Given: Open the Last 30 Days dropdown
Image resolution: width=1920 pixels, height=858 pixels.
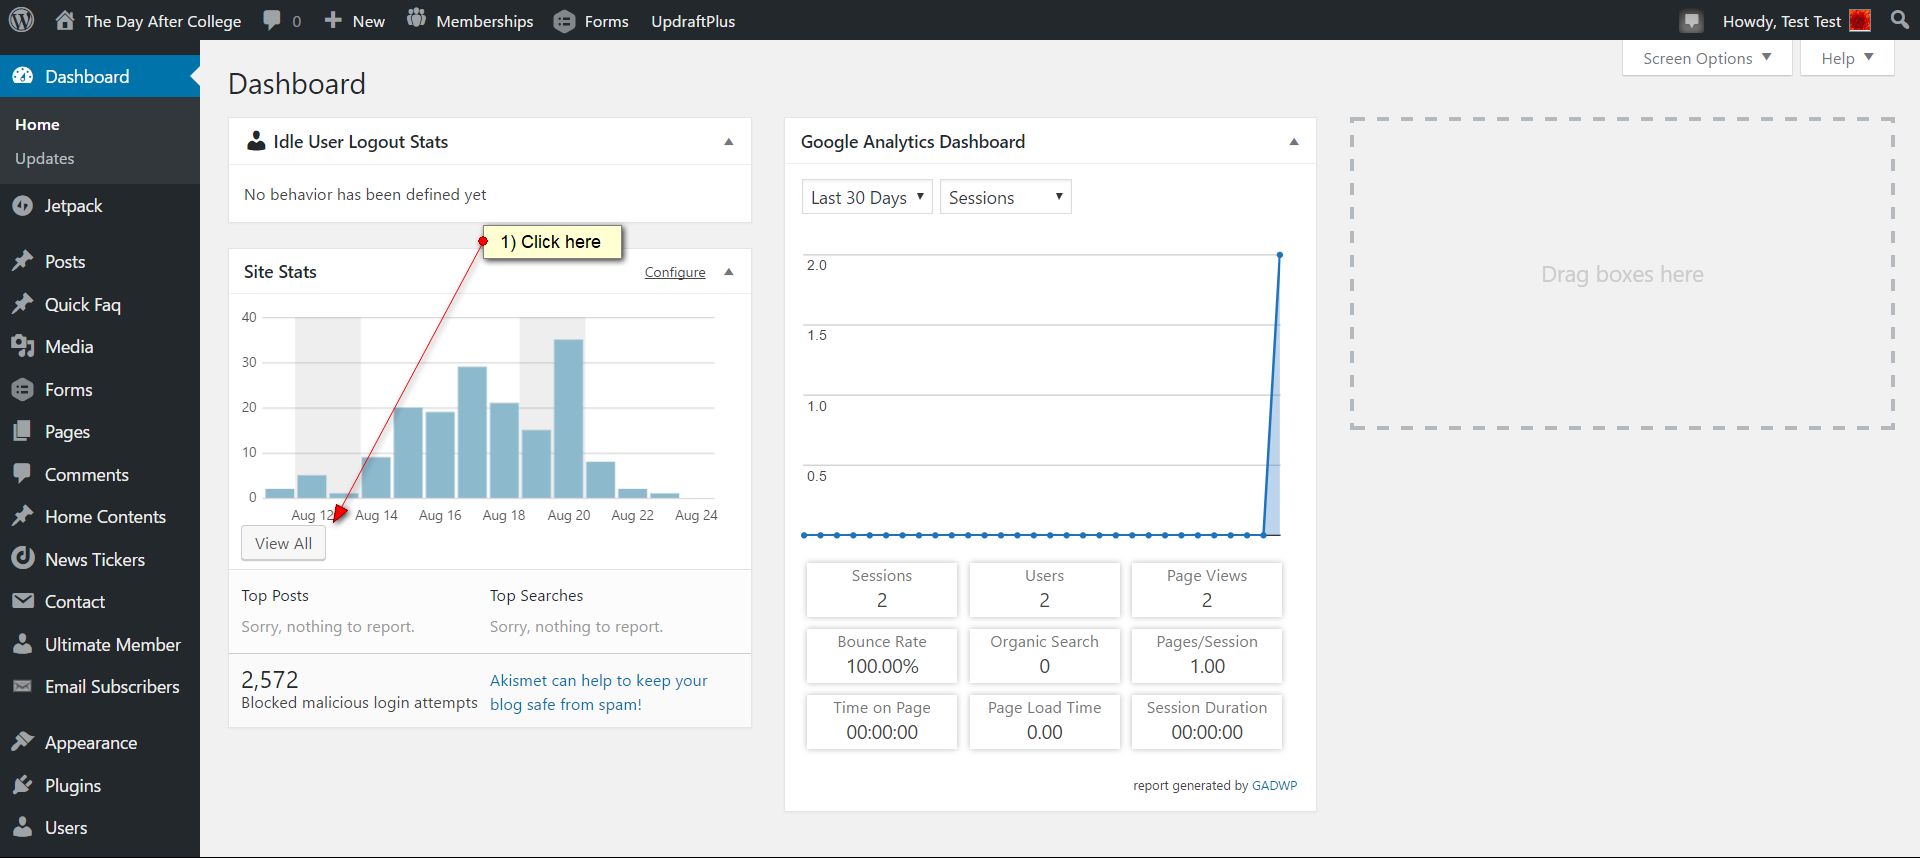Looking at the screenshot, I should (866, 197).
